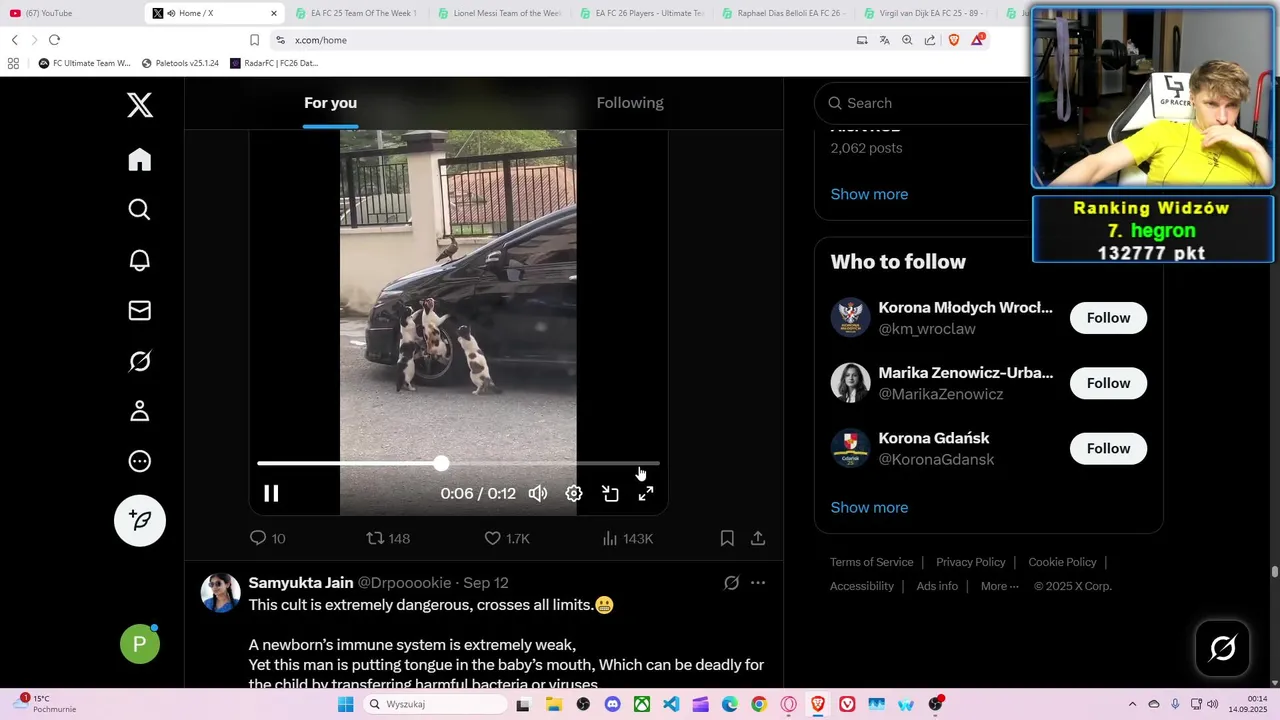The width and height of the screenshot is (1280, 720).
Task: Click the translate page icon in address bar
Action: tap(884, 40)
